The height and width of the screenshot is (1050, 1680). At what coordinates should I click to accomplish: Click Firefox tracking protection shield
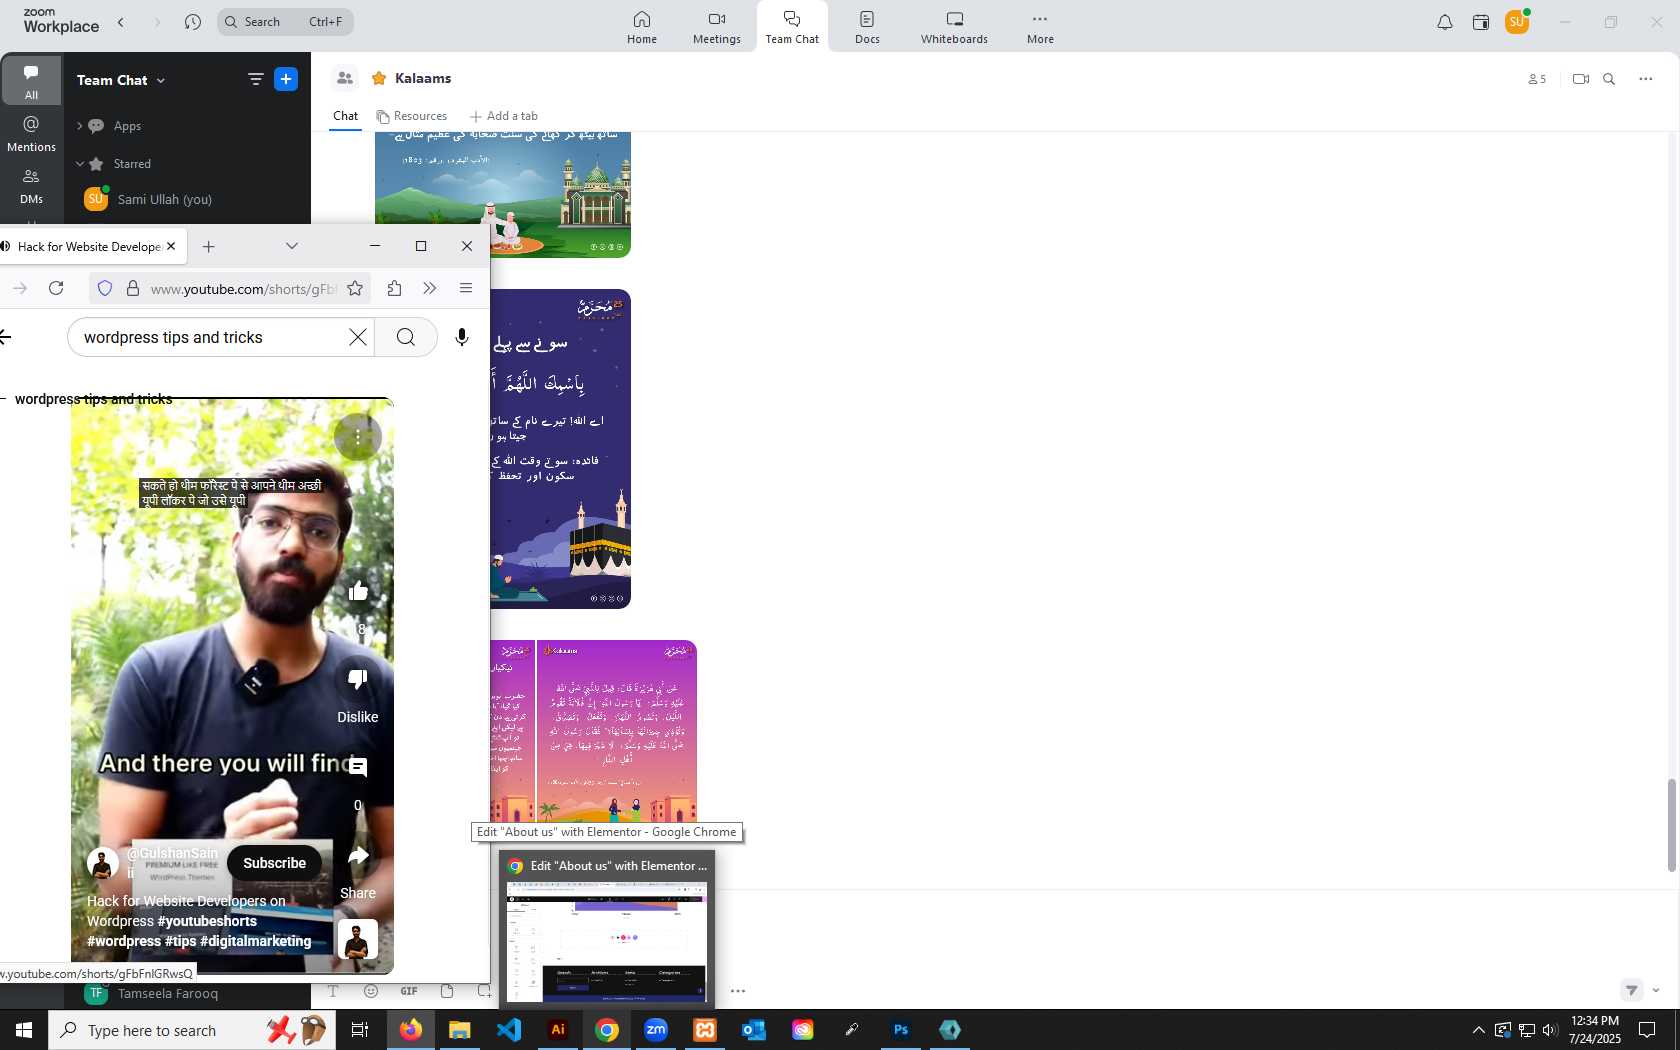click(105, 288)
